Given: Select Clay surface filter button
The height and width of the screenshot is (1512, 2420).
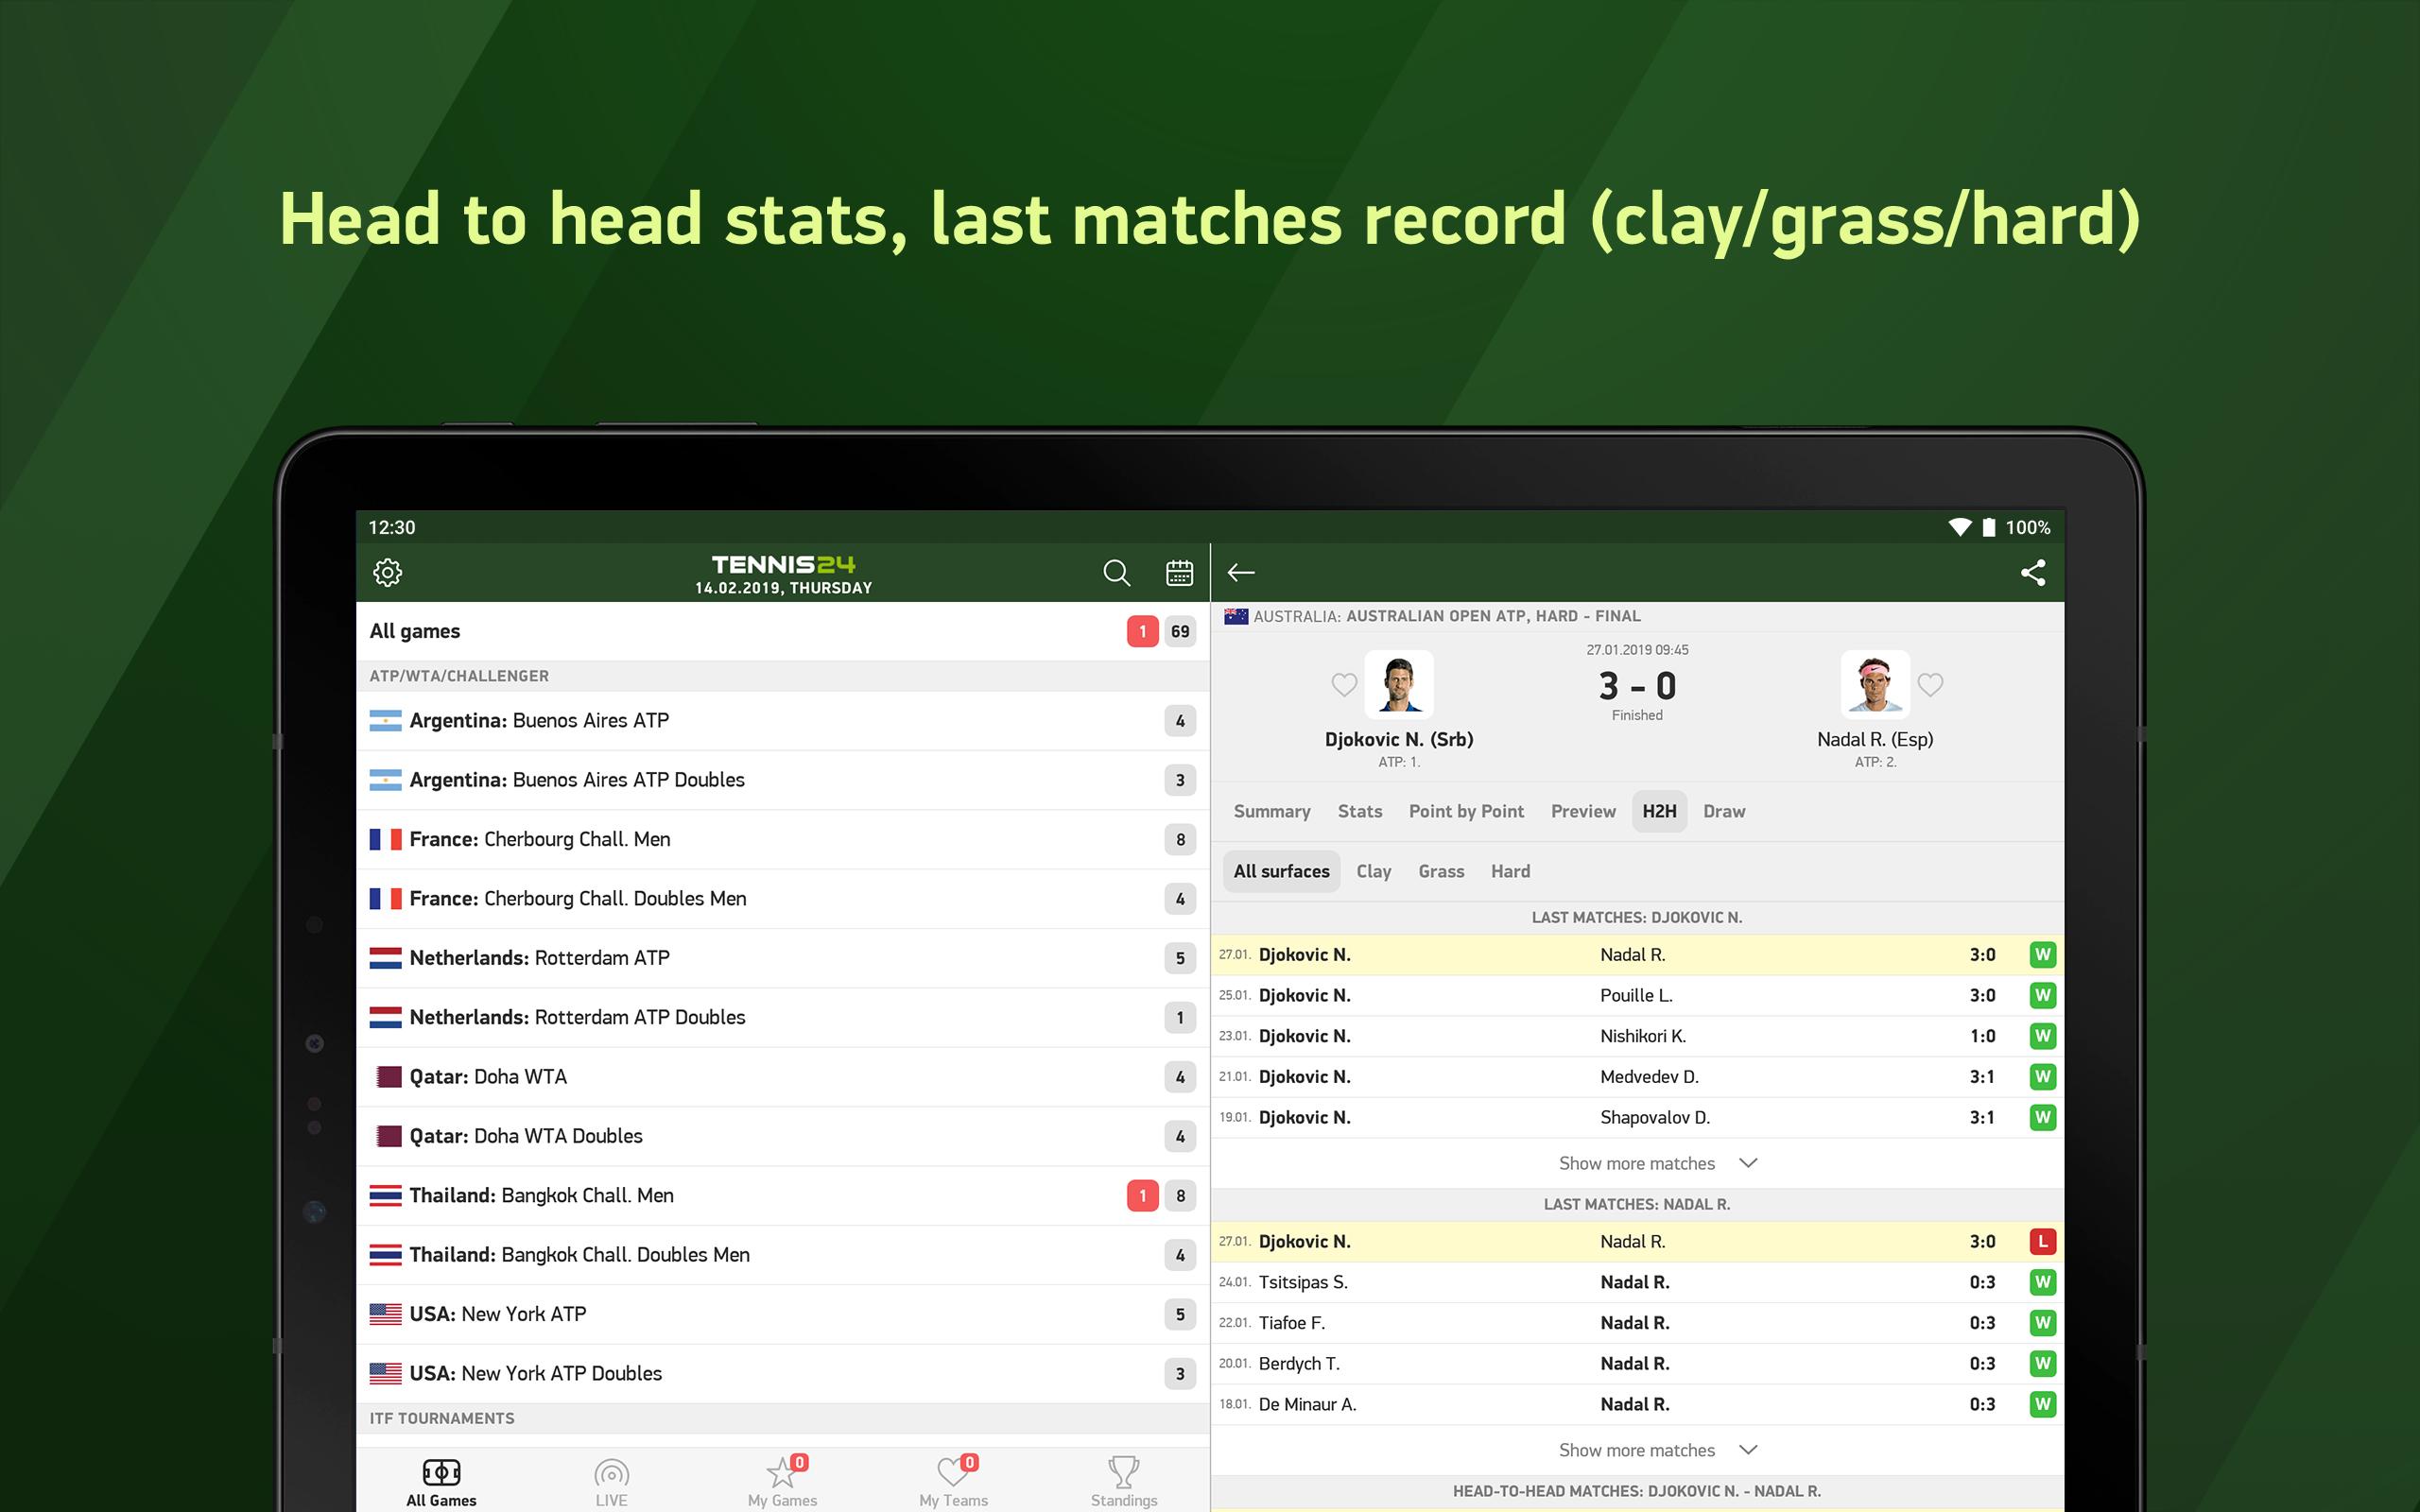Looking at the screenshot, I should pos(1373,869).
